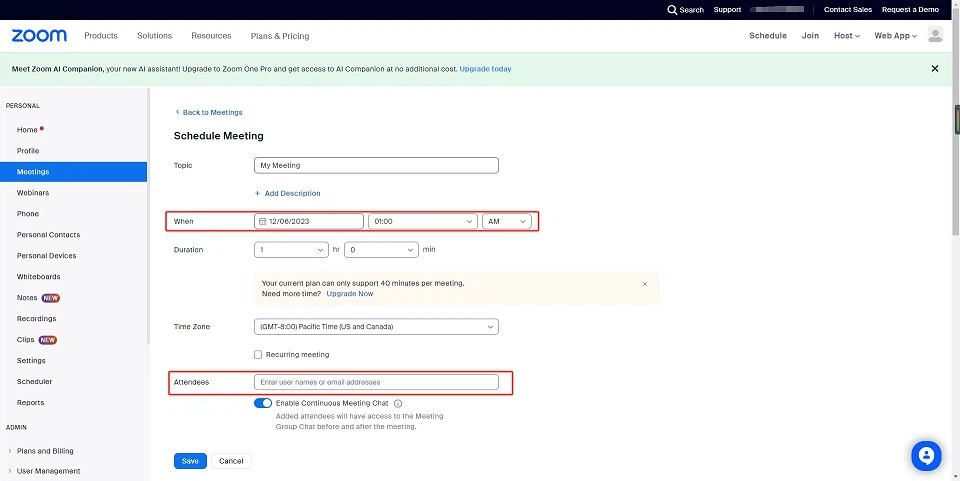Open Plans & Pricing in top navigation
This screenshot has width=960, height=481.
[280, 36]
